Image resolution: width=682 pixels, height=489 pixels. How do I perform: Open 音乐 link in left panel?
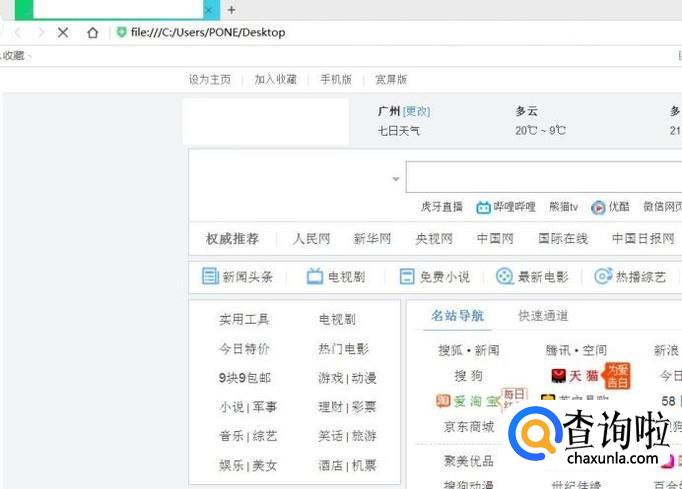[x=231, y=436]
